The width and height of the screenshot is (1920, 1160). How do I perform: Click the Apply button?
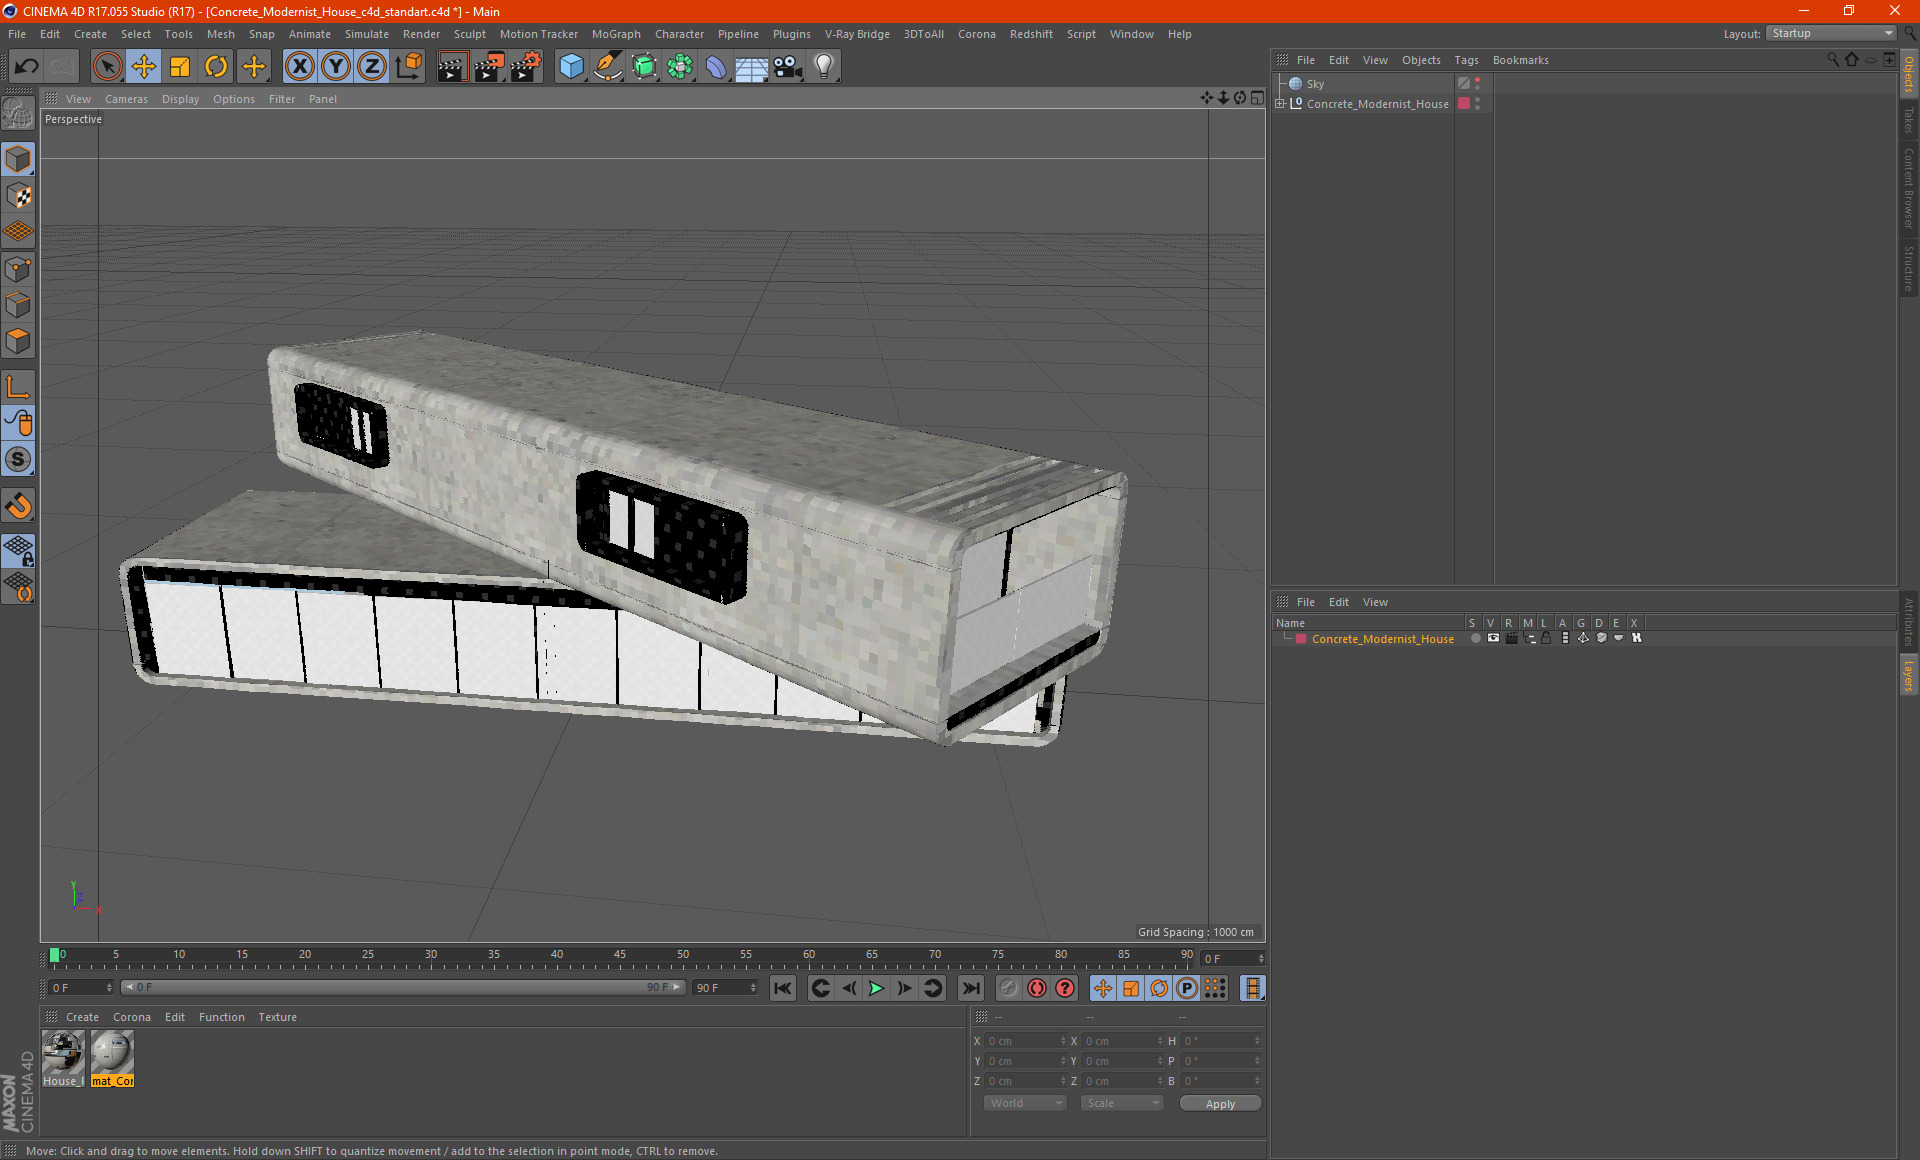pos(1220,1104)
